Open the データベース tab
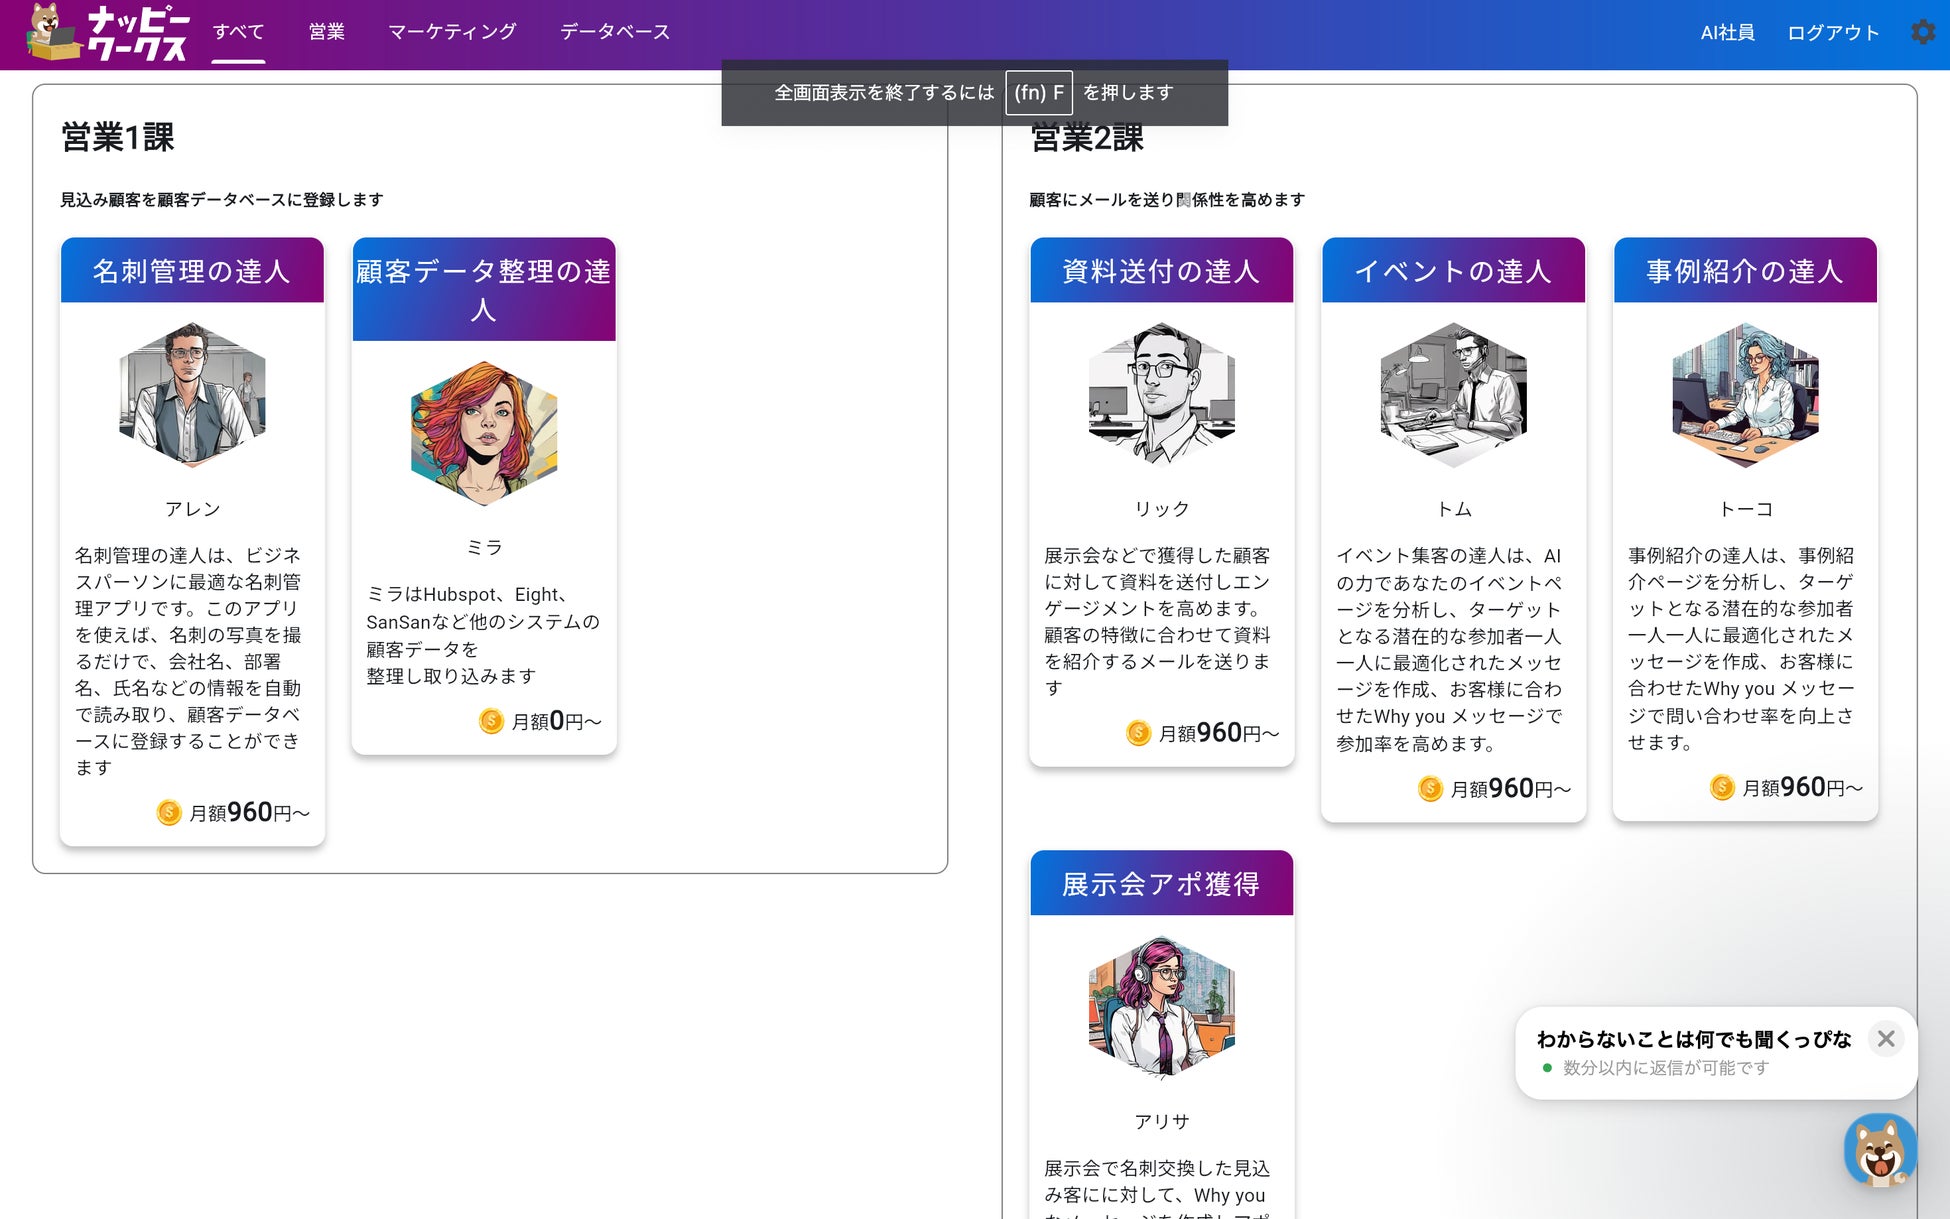 tap(614, 32)
